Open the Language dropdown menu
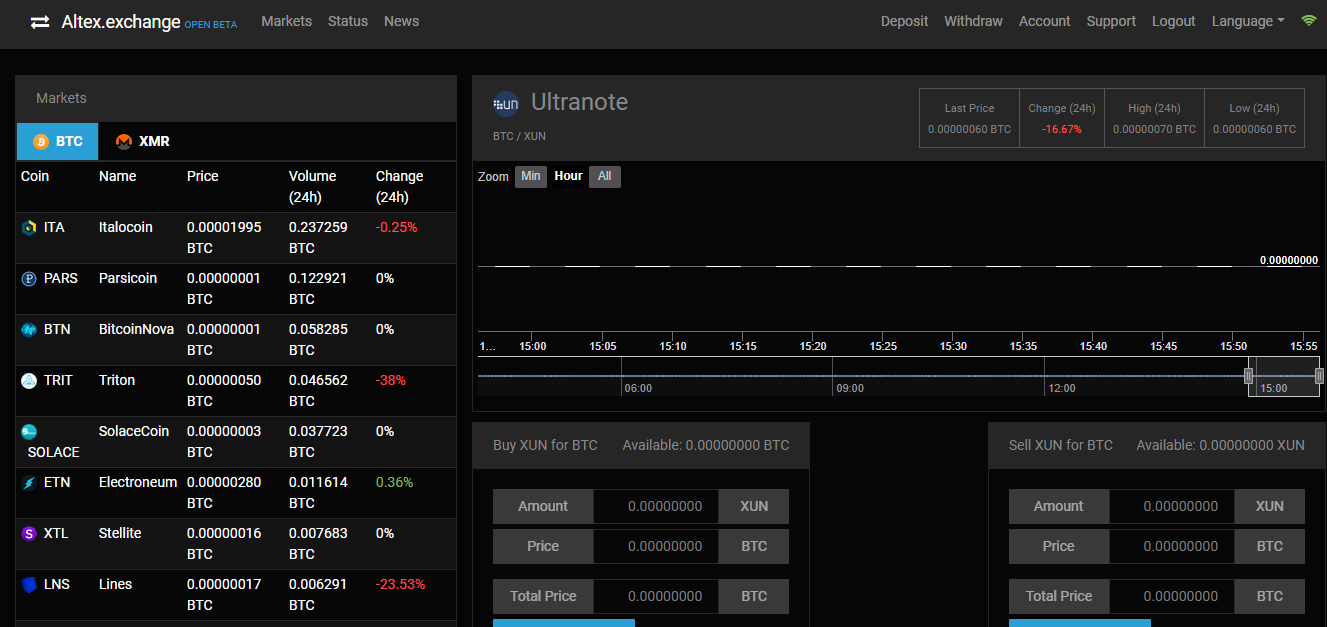1327x627 pixels. (x=1248, y=21)
